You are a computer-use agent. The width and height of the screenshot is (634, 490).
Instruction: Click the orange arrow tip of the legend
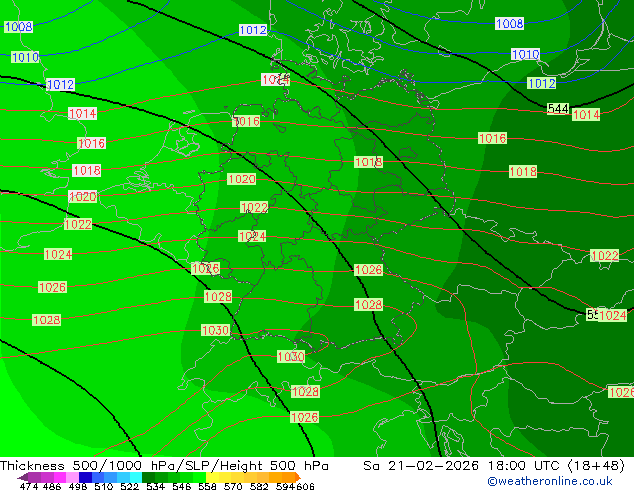click(x=298, y=477)
